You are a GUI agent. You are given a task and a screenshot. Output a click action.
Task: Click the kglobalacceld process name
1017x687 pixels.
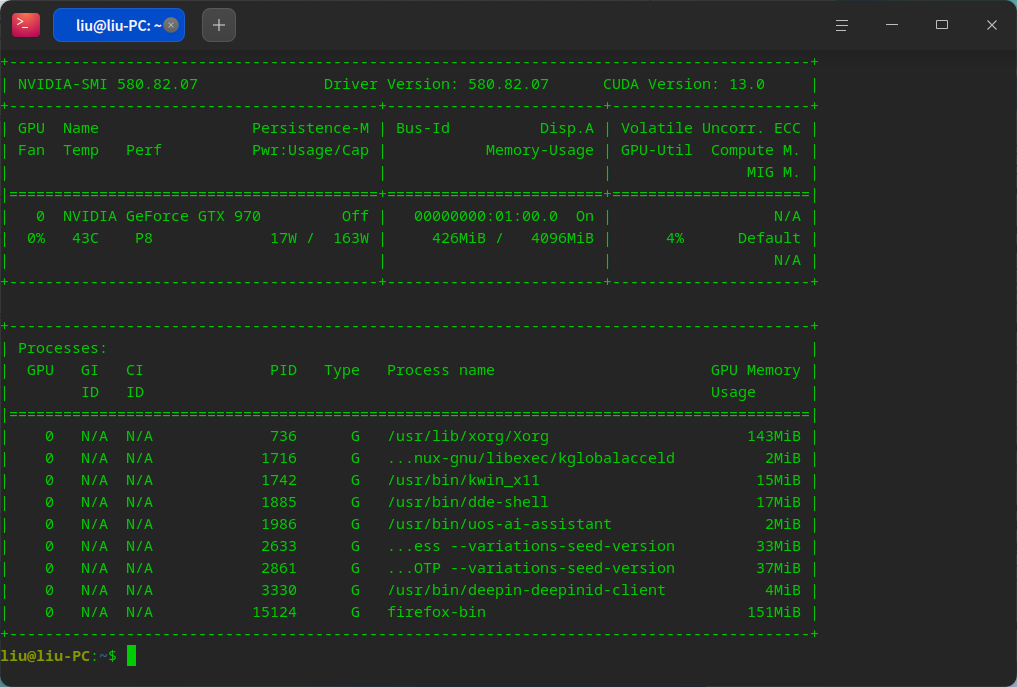(x=531, y=458)
